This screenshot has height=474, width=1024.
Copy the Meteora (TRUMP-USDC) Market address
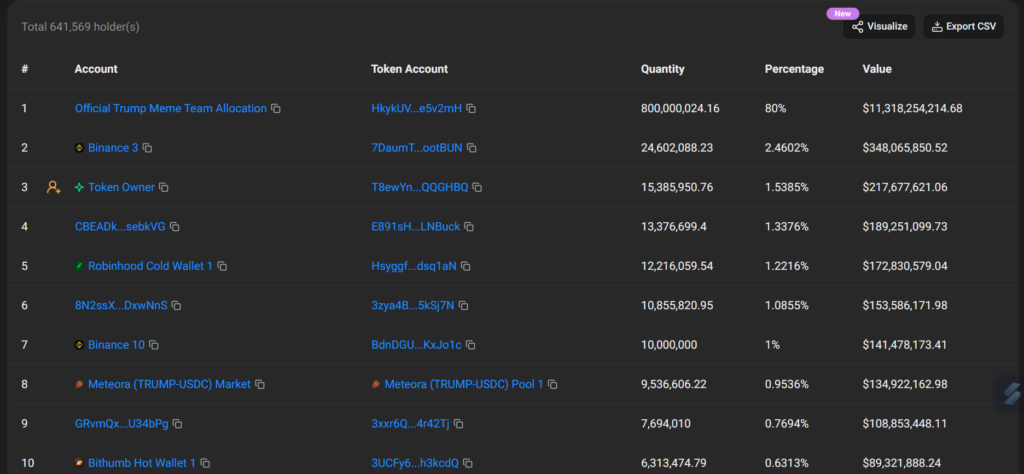[x=260, y=385]
